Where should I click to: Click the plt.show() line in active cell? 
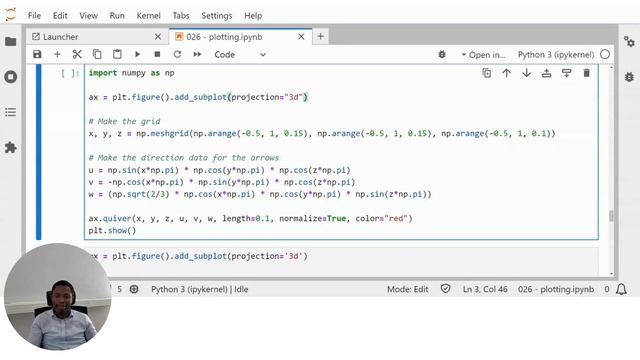coord(112,231)
